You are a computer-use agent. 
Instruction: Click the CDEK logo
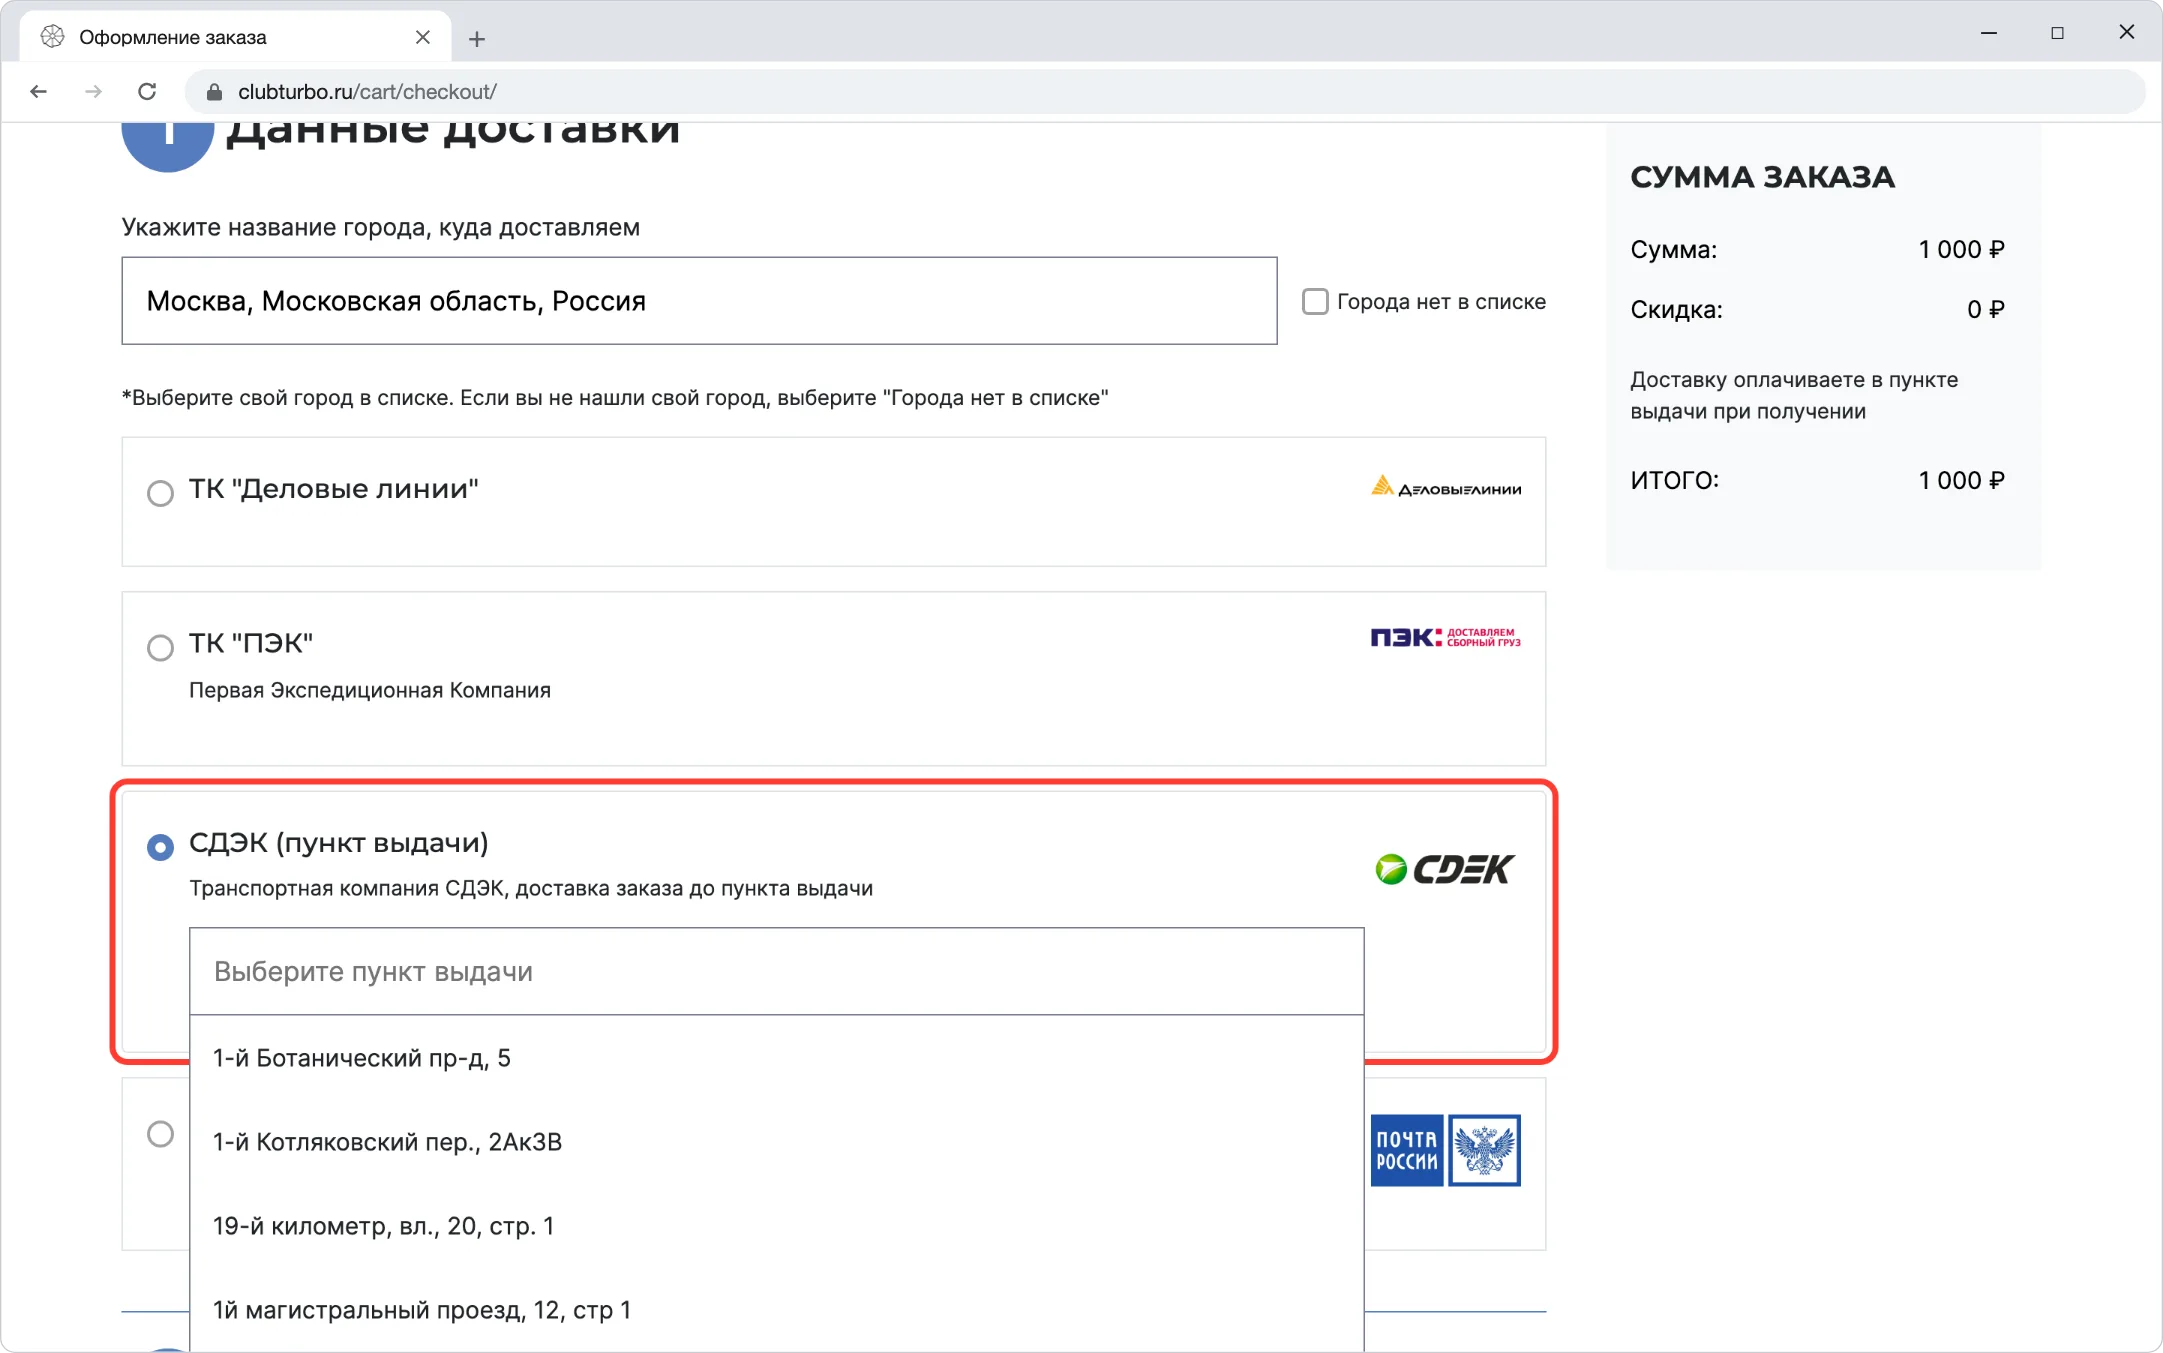1446,869
